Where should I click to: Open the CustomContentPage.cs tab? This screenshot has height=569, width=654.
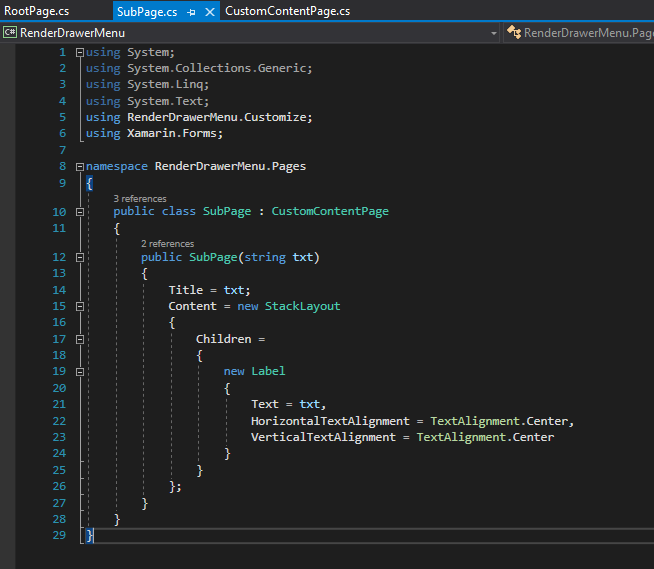287,11
